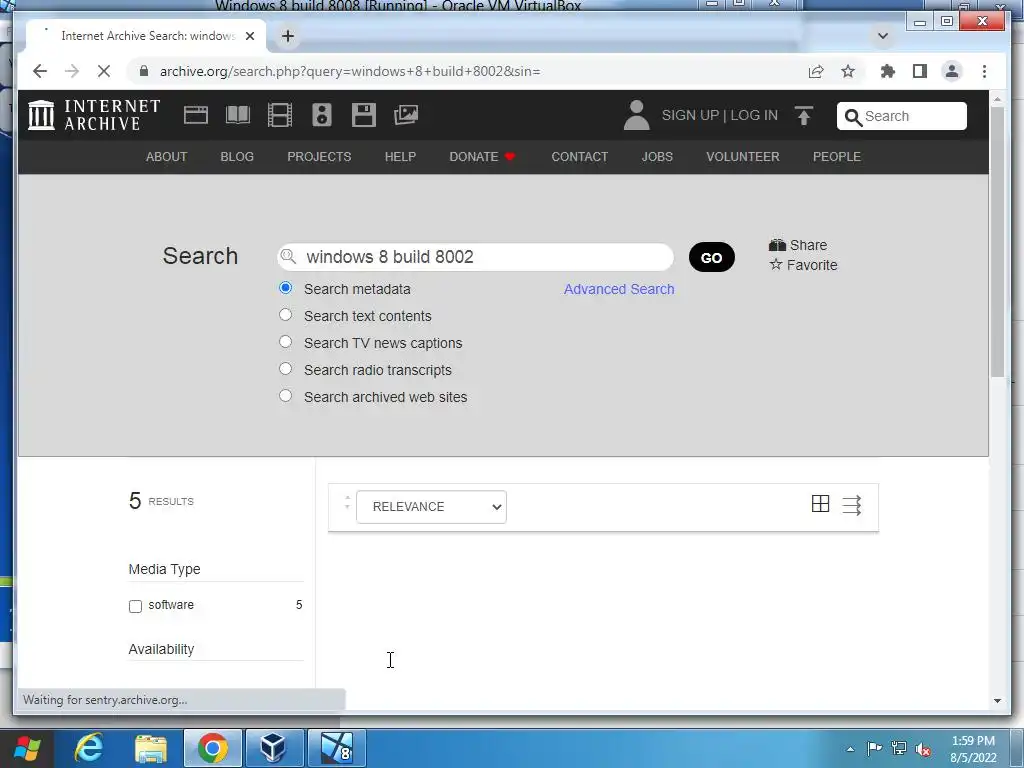
Task: Open the Web (Wayback) media icon
Action: coord(195,116)
